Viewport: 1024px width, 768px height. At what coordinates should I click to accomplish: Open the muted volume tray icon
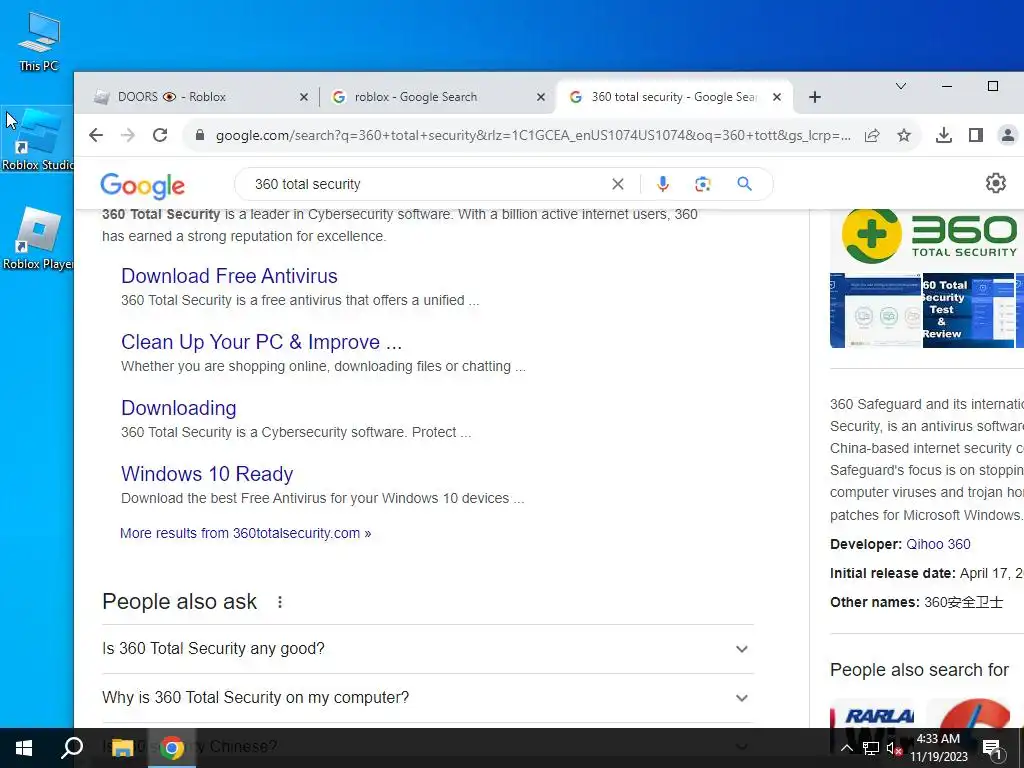[894, 748]
